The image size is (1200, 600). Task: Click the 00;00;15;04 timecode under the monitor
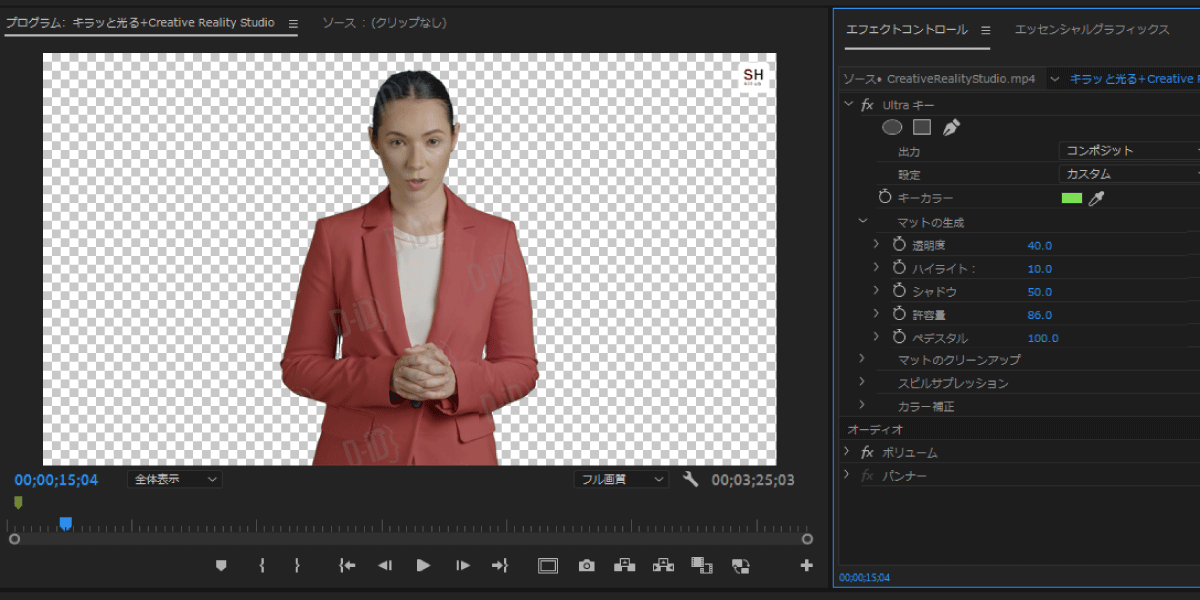click(56, 480)
